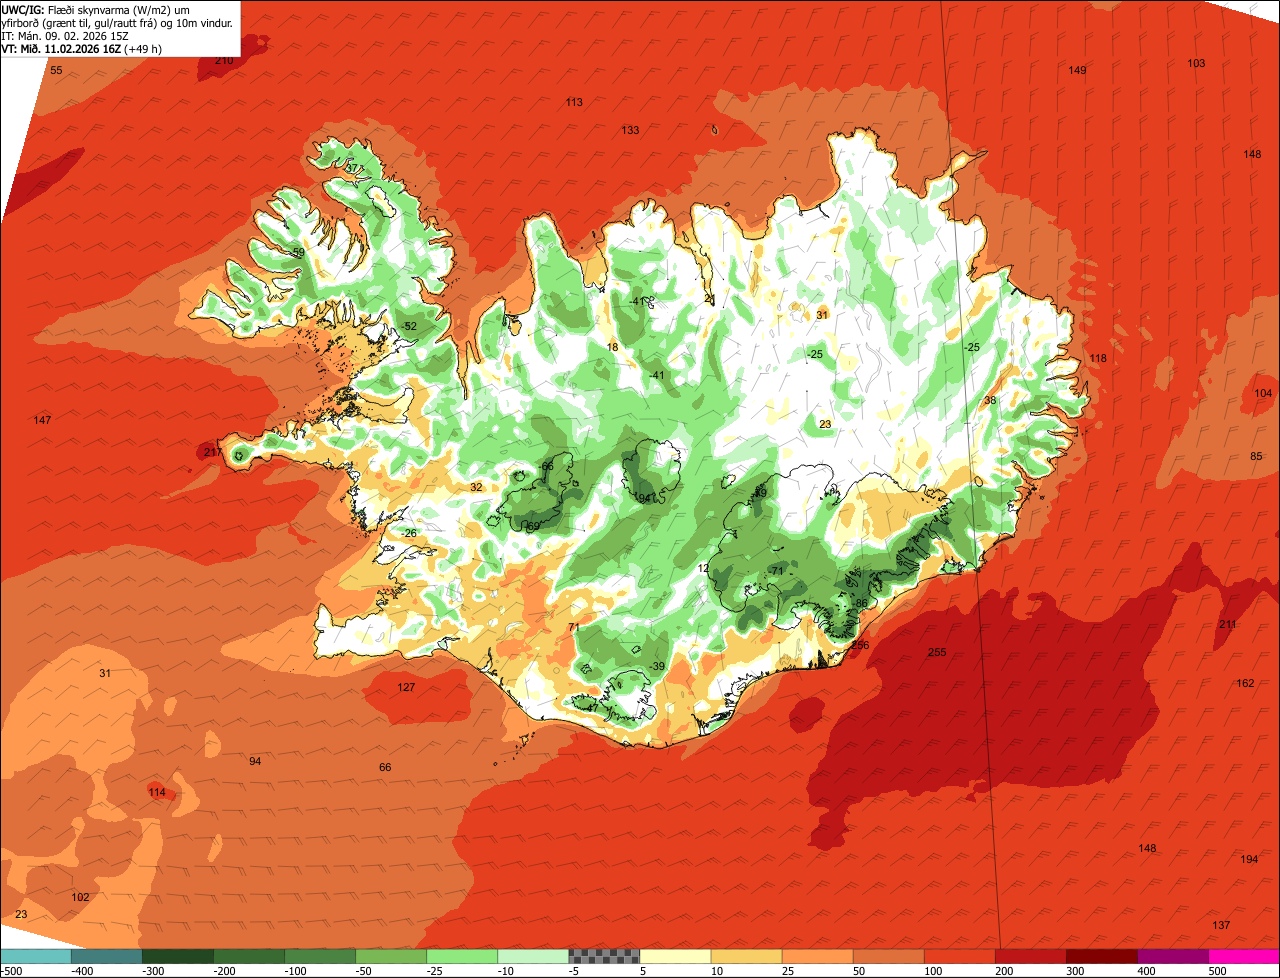Click the map value "255" in the southeast sea
The width and height of the screenshot is (1280, 978).
(x=937, y=652)
